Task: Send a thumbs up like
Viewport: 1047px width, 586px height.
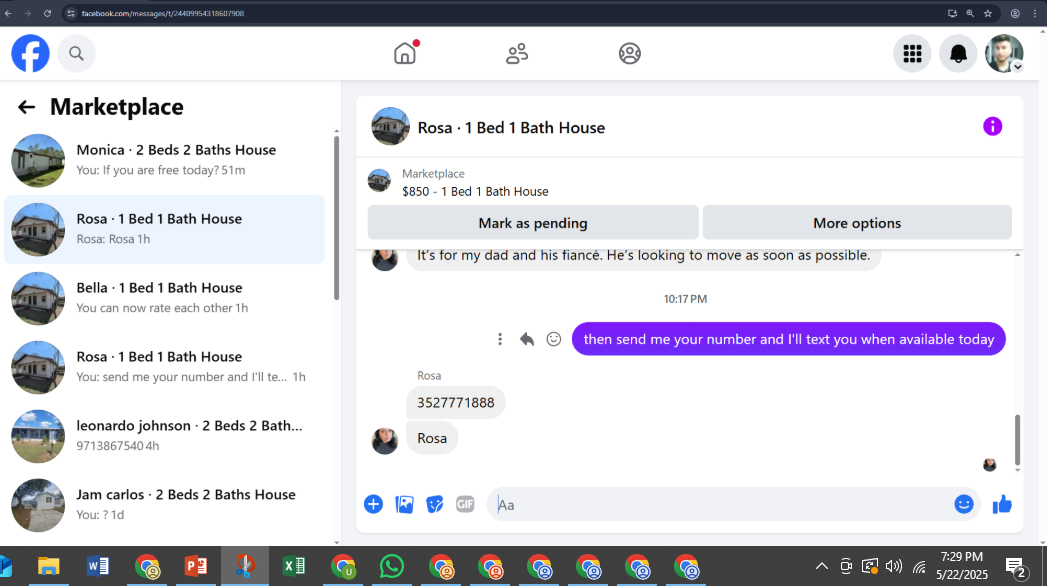Action: pyautogui.click(x=1002, y=505)
